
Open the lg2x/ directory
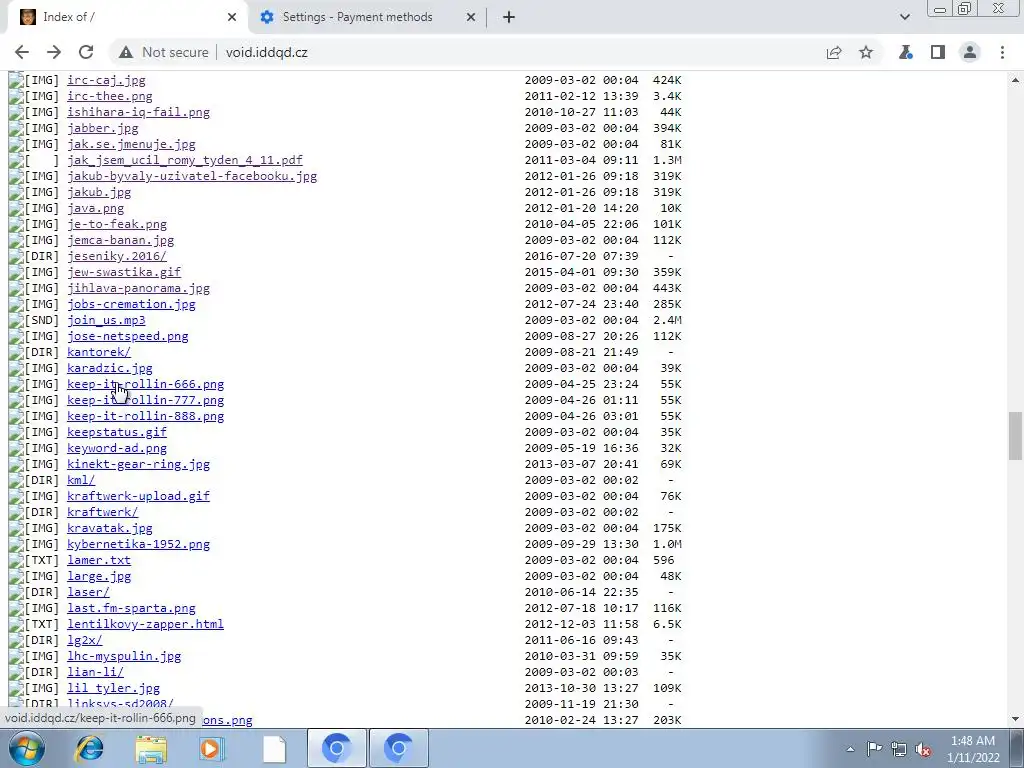pyautogui.click(x=85, y=640)
